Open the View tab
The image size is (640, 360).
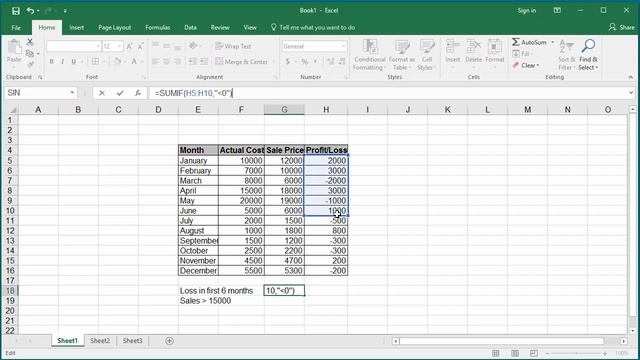pos(250,28)
